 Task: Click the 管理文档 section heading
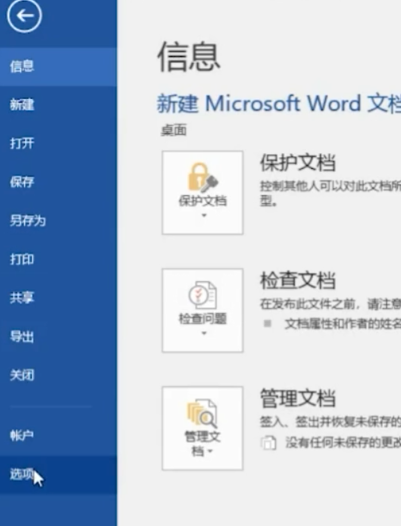tap(298, 398)
